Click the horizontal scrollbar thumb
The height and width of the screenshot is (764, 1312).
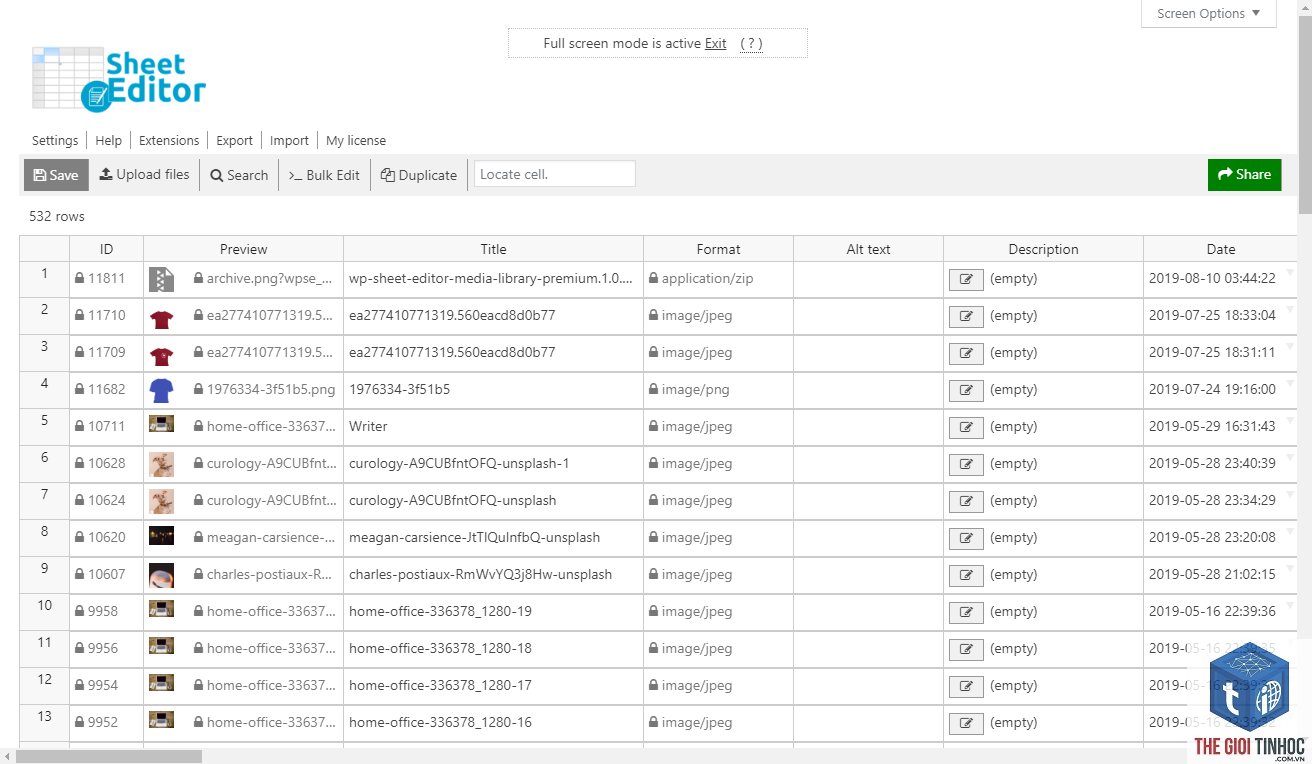coord(109,757)
